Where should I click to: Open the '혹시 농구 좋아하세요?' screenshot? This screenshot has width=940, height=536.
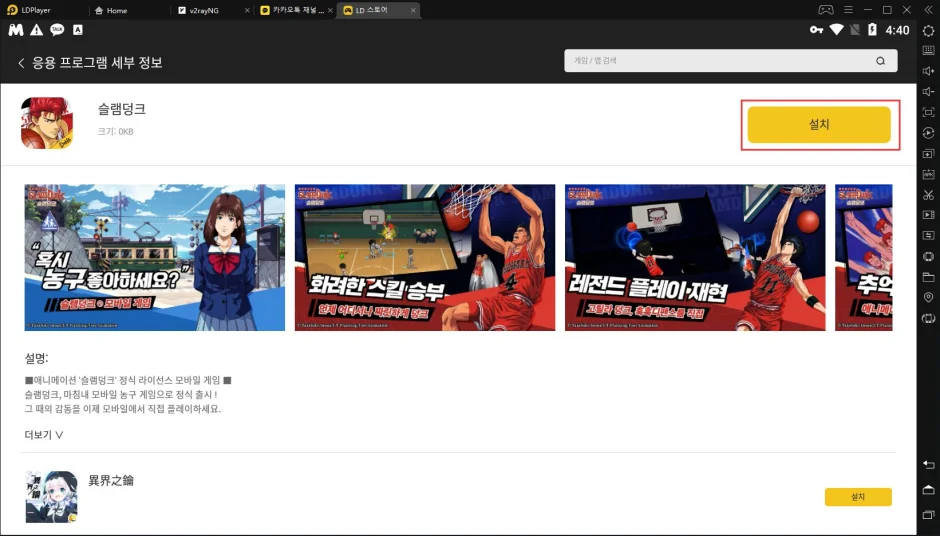point(155,257)
